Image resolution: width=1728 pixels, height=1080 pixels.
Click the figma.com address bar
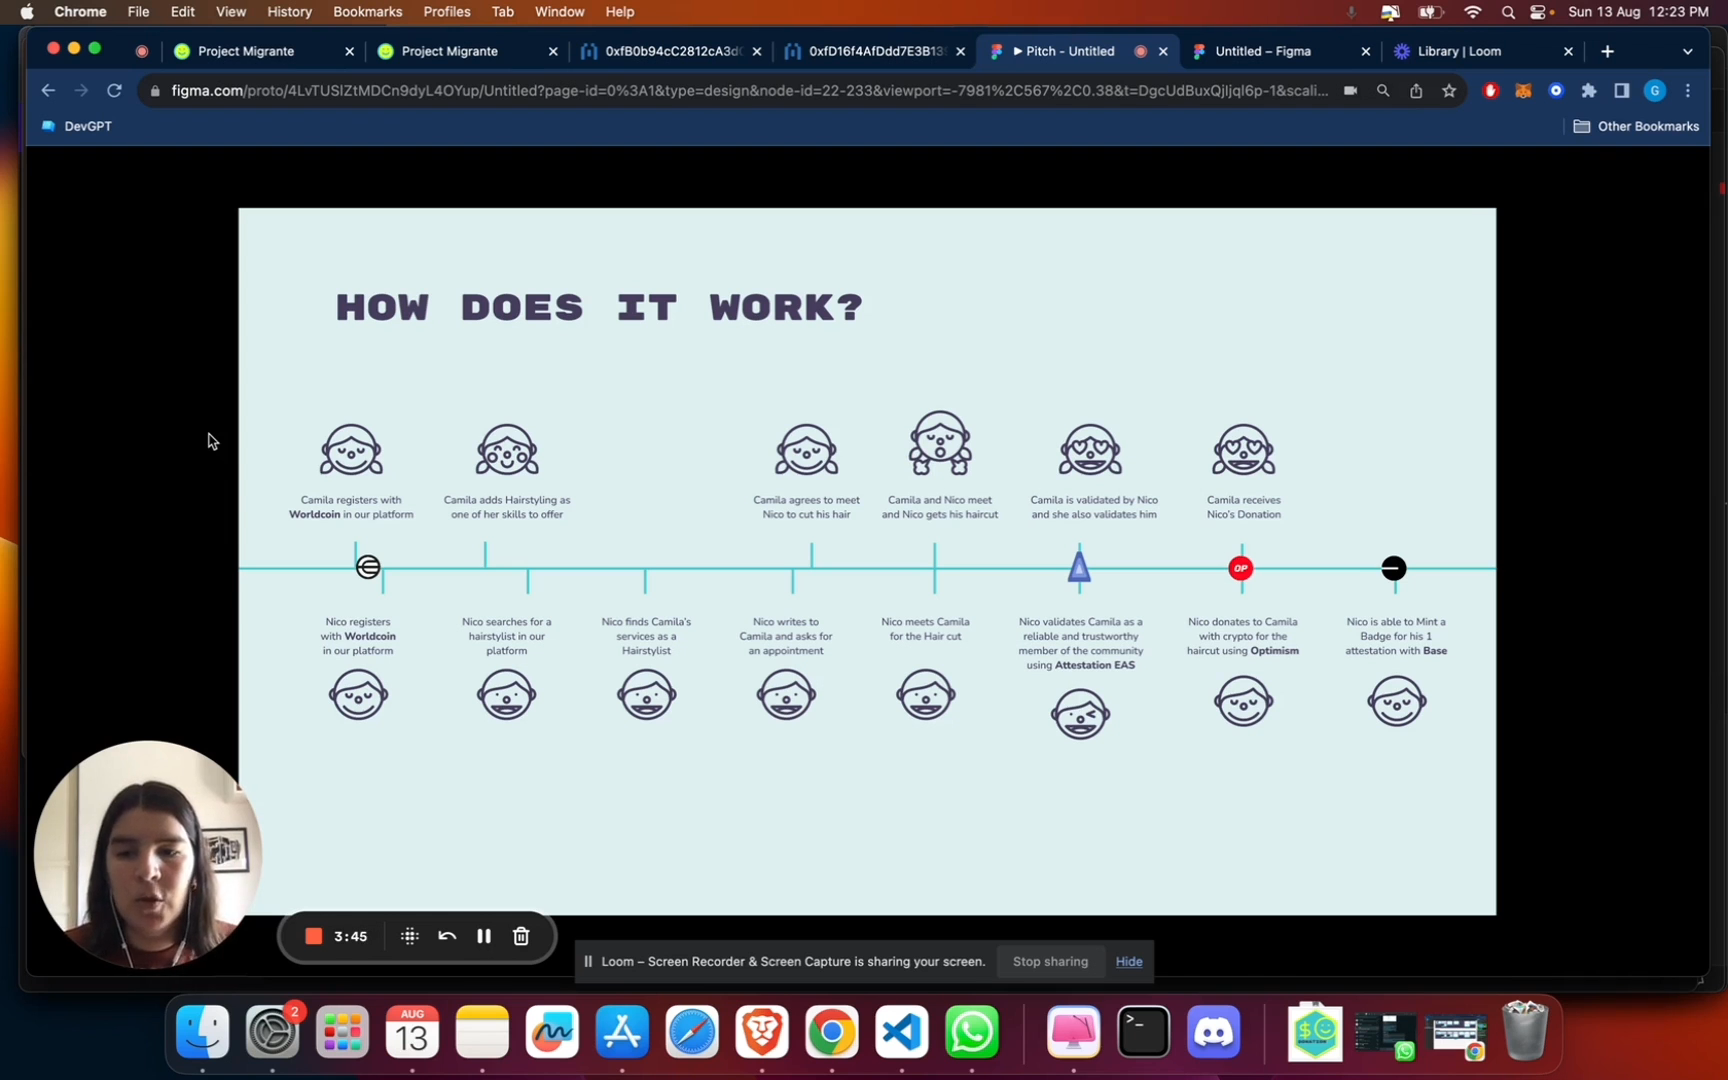point(750,90)
